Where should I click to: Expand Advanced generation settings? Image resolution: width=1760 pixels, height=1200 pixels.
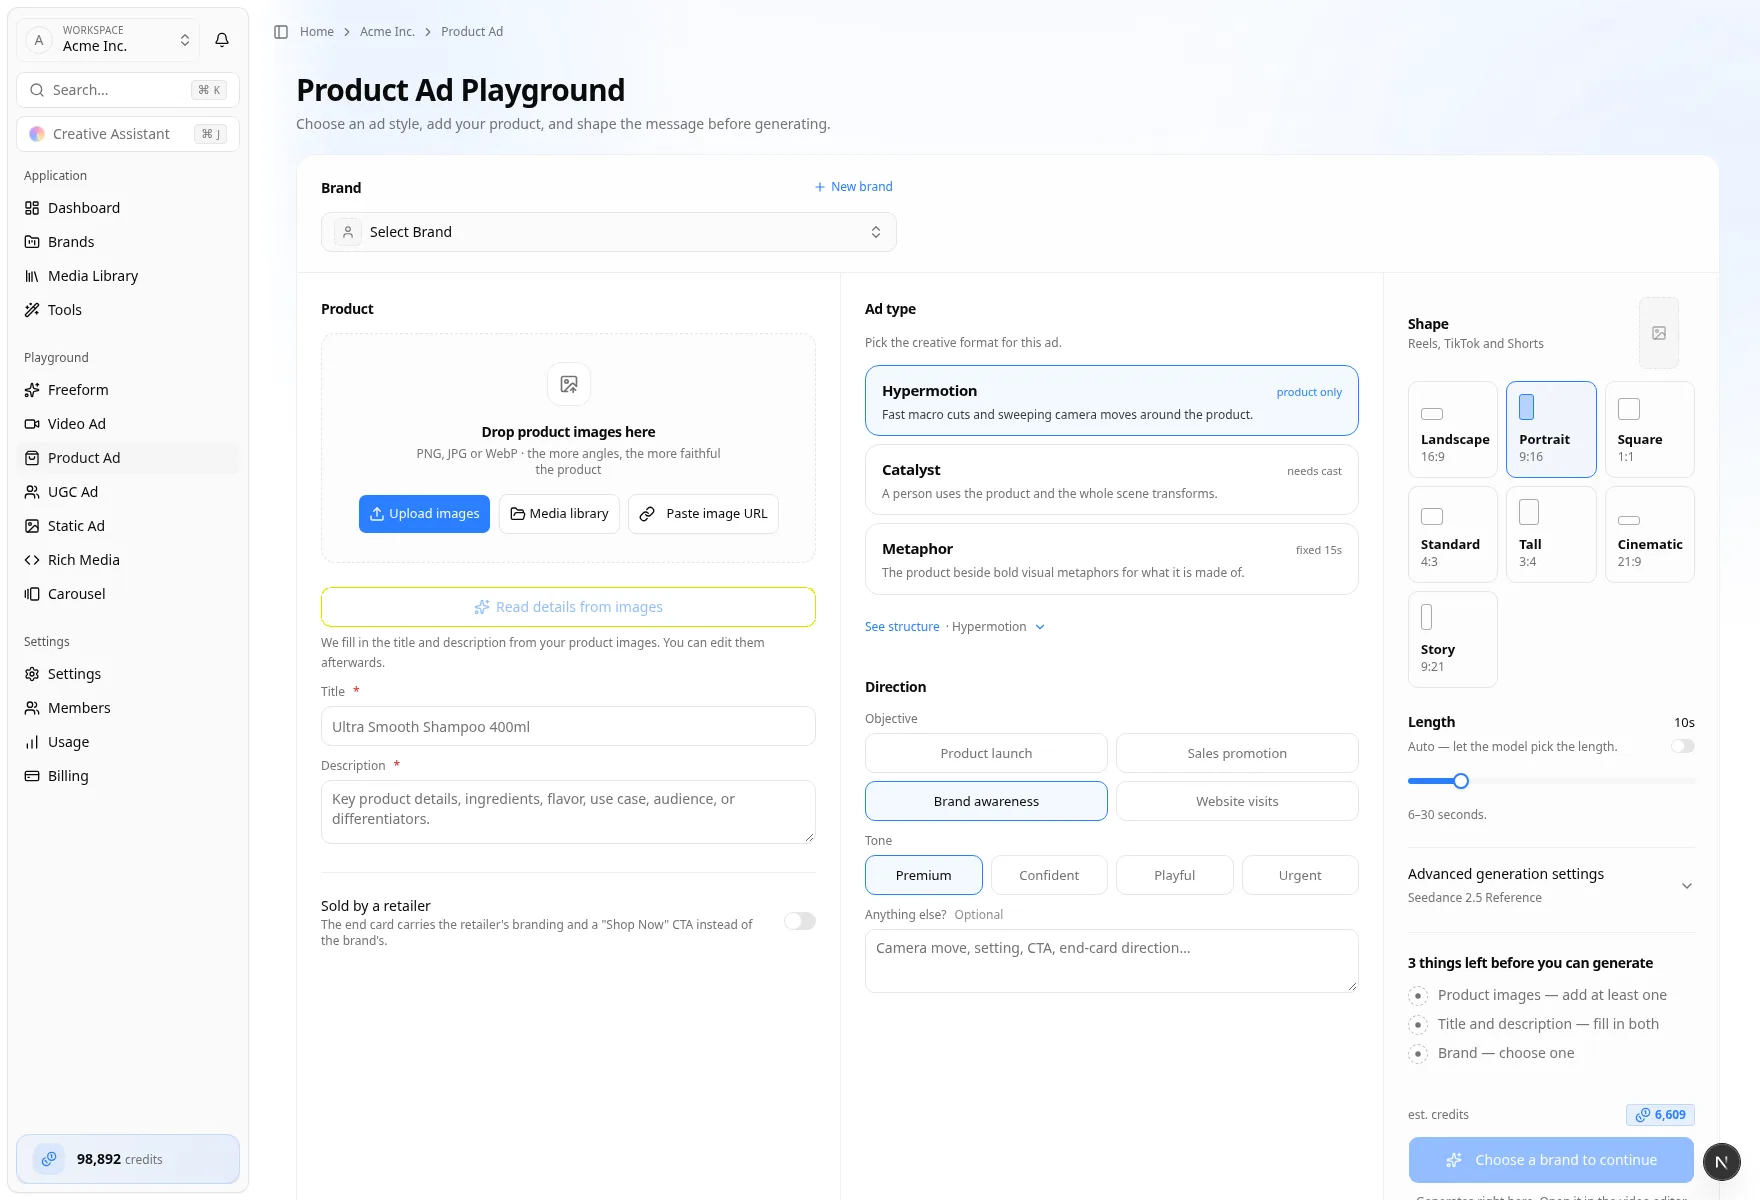point(1551,885)
